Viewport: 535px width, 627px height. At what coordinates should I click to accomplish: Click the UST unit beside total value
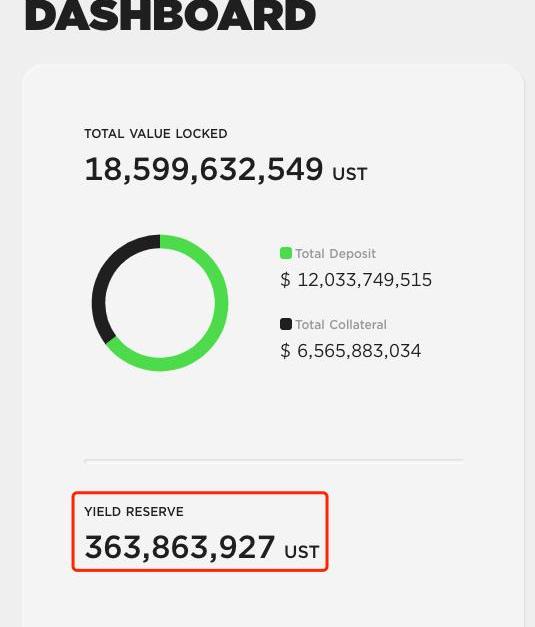[x=349, y=174]
